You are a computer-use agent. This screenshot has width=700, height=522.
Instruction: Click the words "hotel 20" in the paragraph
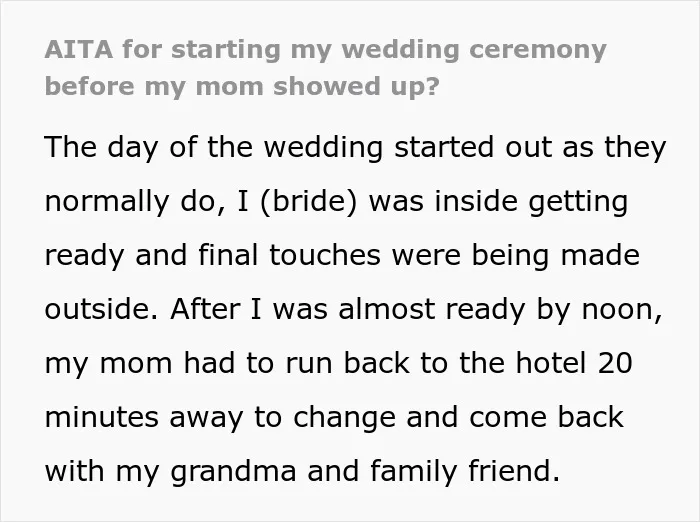pyautogui.click(x=574, y=363)
